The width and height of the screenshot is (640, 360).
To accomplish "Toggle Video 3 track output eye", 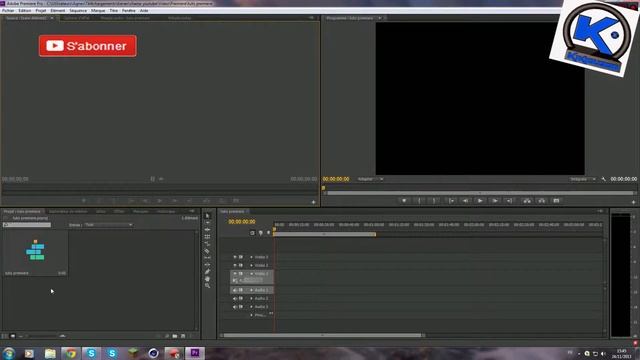I will pos(235,257).
